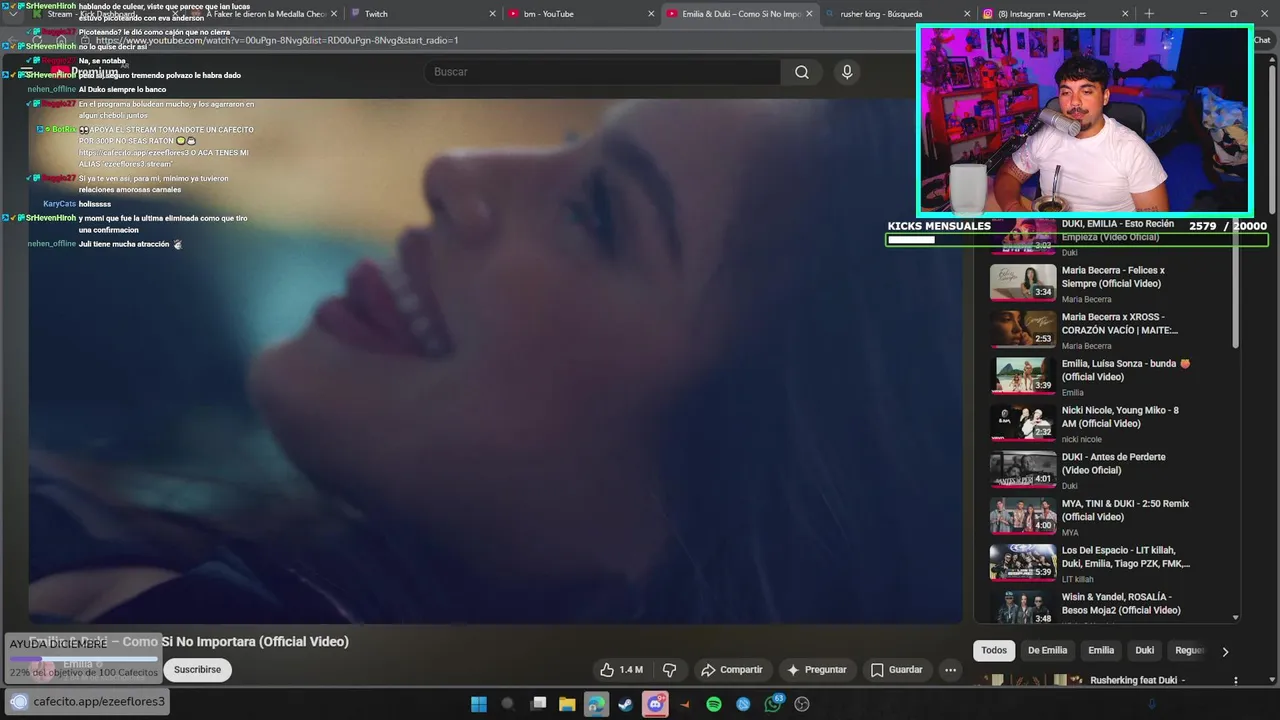This screenshot has height=720, width=1280.
Task: Open 'DUKI - Antes de Perderte' title link
Action: [1113, 463]
